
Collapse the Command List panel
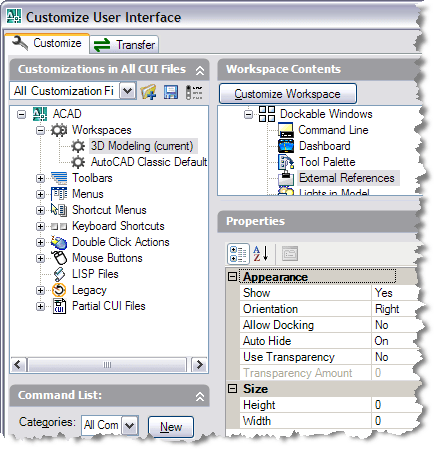(x=200, y=396)
